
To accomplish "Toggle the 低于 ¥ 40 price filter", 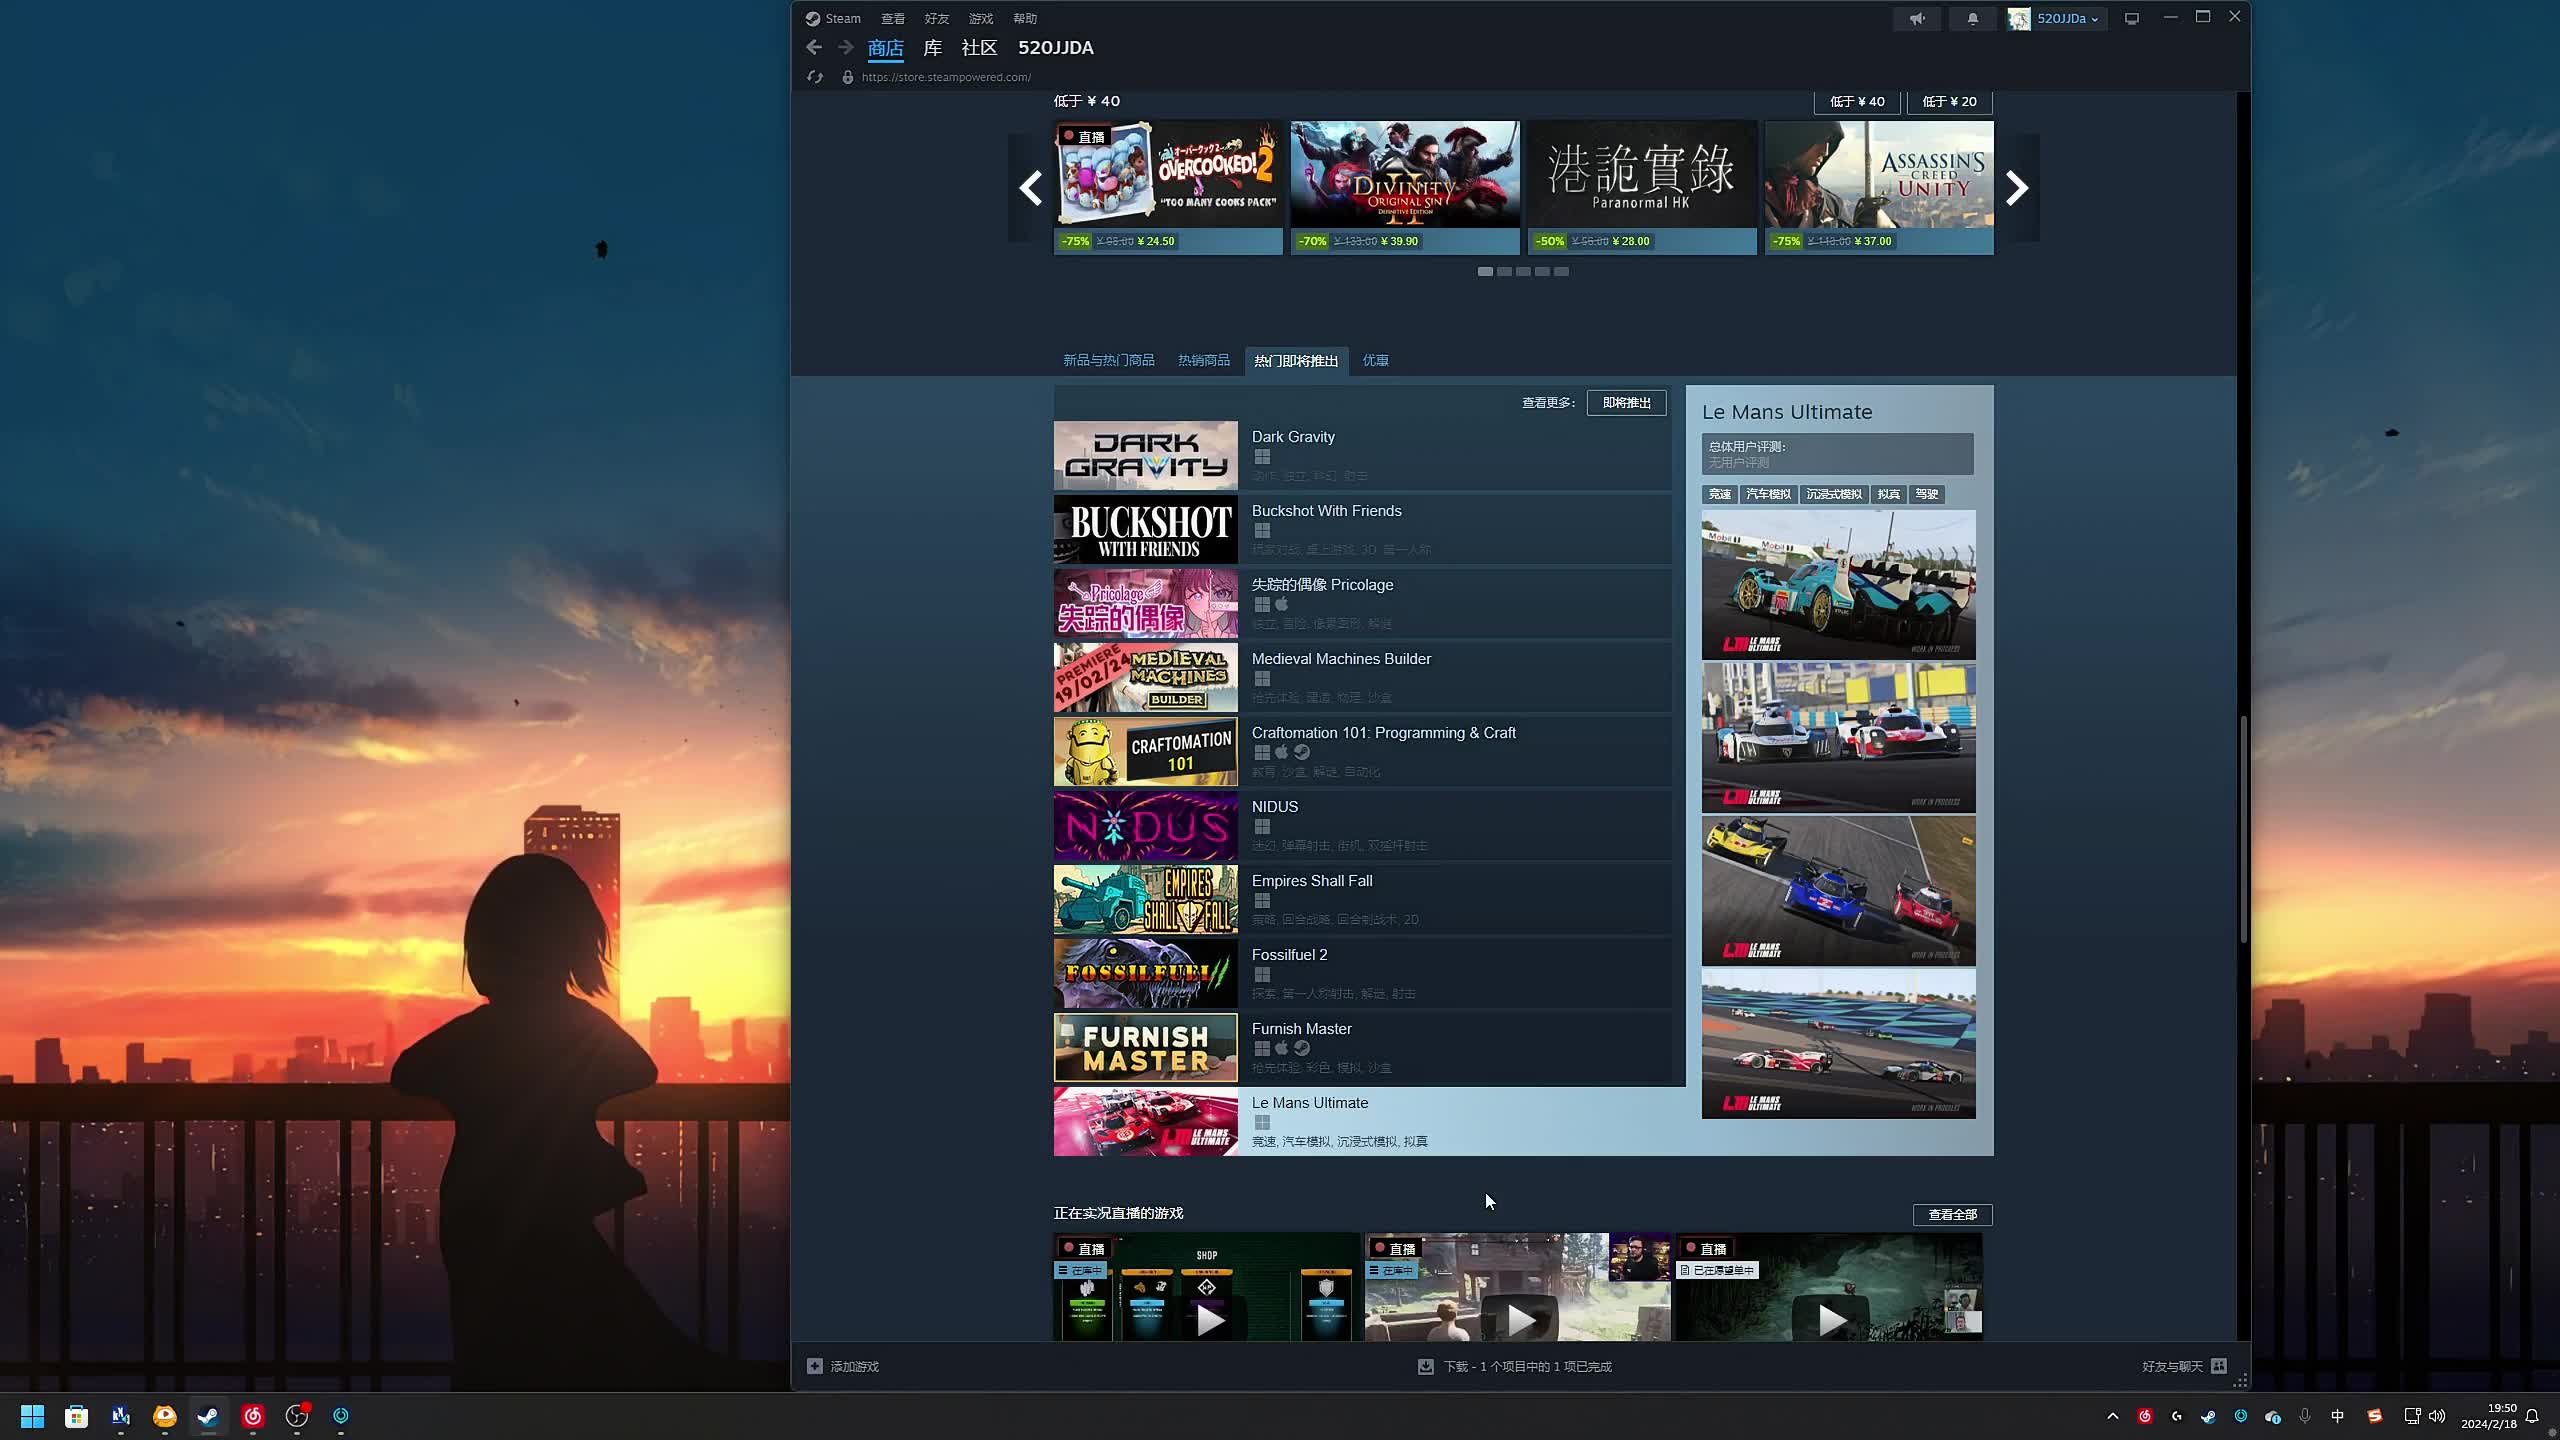I will pyautogui.click(x=1857, y=102).
